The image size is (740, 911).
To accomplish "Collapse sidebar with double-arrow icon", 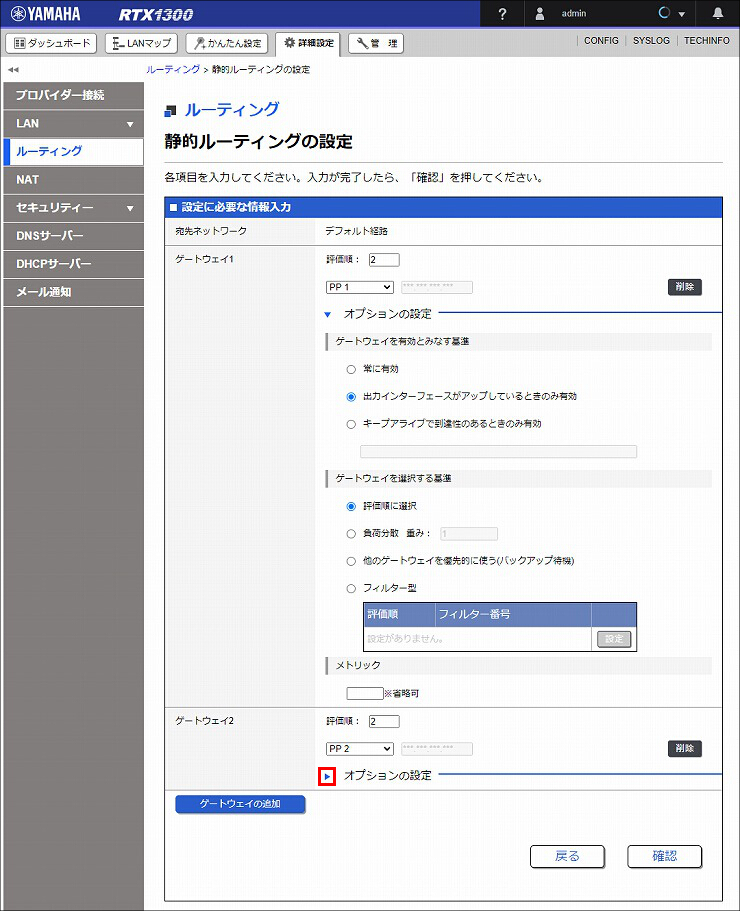I will (13, 70).
